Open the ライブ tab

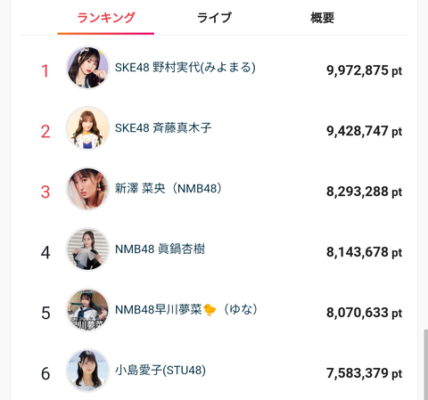pyautogui.click(x=214, y=18)
